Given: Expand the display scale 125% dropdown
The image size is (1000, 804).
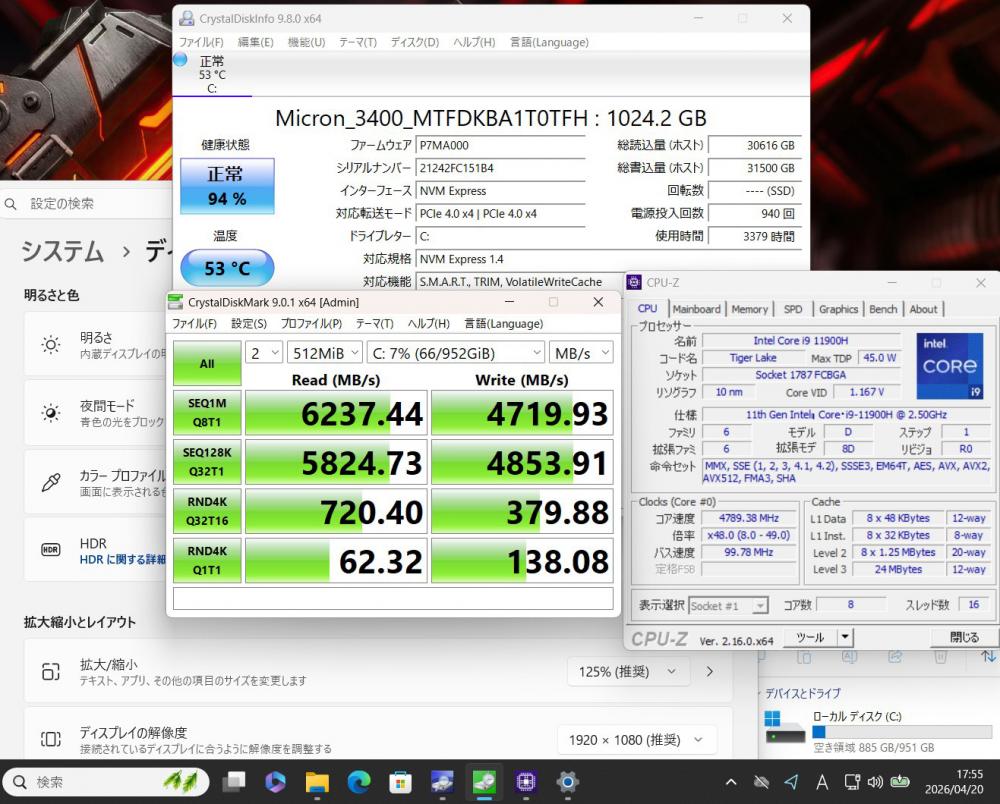Looking at the screenshot, I should (x=628, y=671).
